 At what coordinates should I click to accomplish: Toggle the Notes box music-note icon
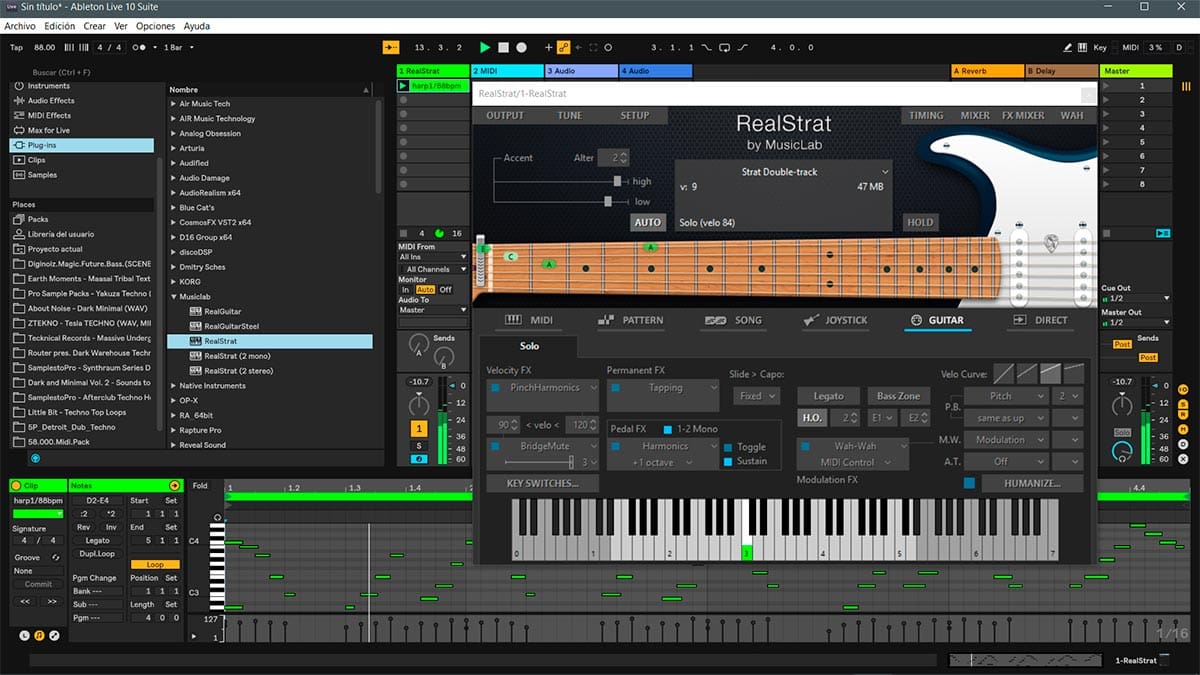click(40, 635)
